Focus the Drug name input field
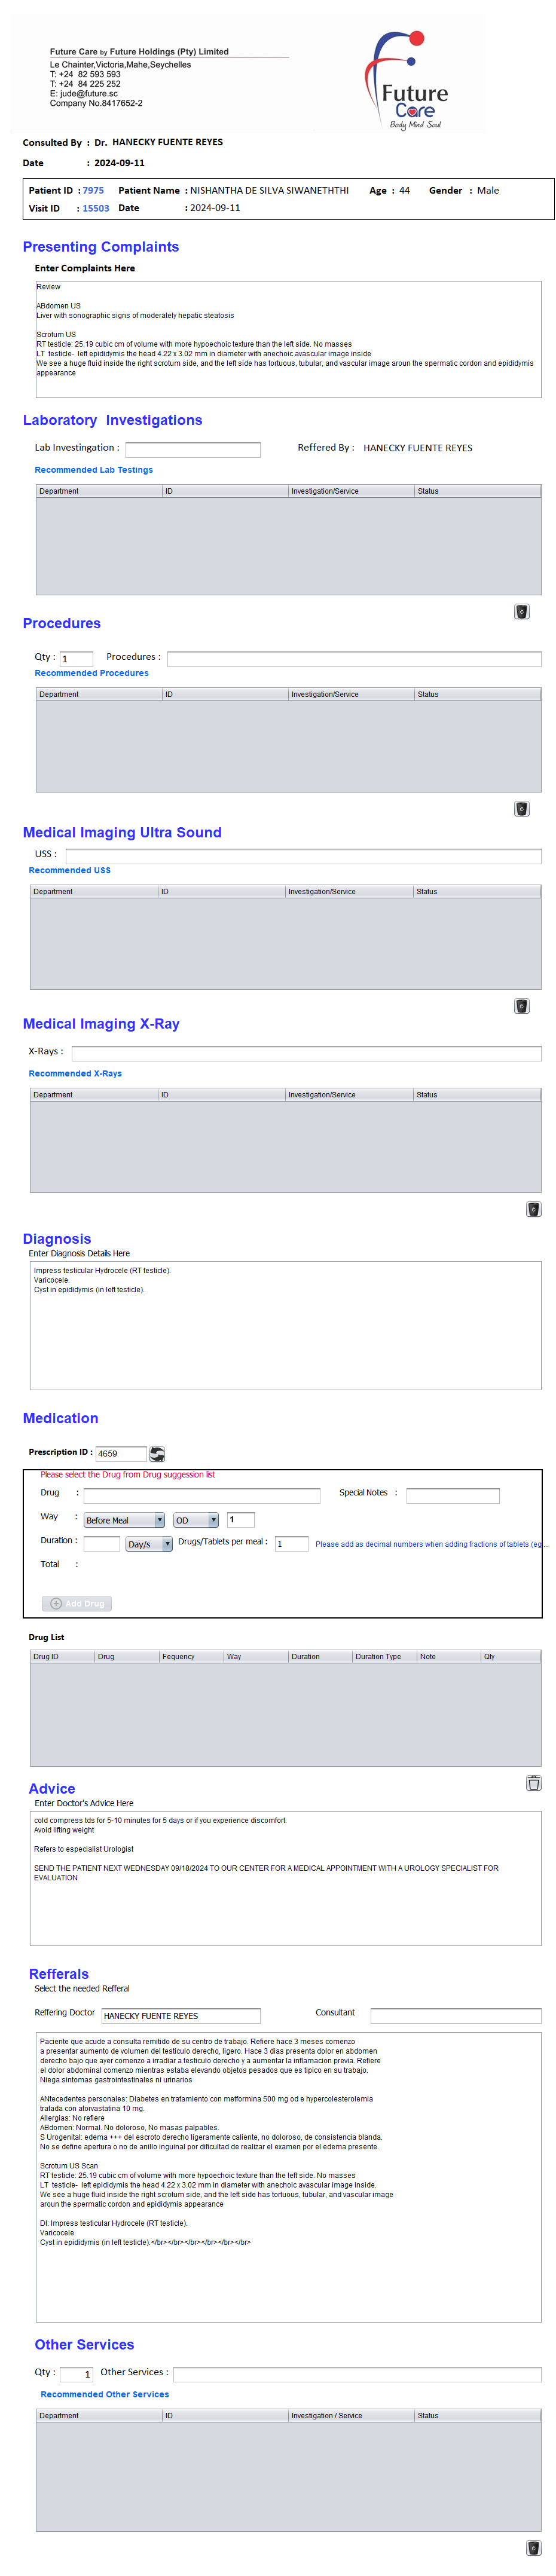This screenshot has width=556, height=2576. [x=201, y=1495]
